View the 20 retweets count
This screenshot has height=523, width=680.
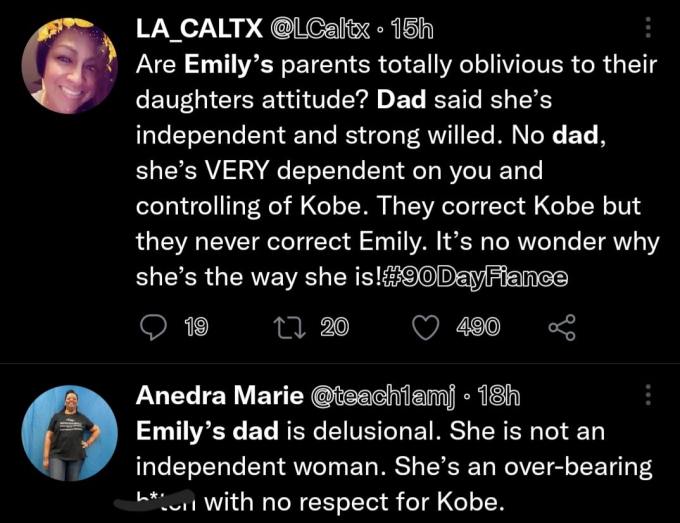coord(334,327)
